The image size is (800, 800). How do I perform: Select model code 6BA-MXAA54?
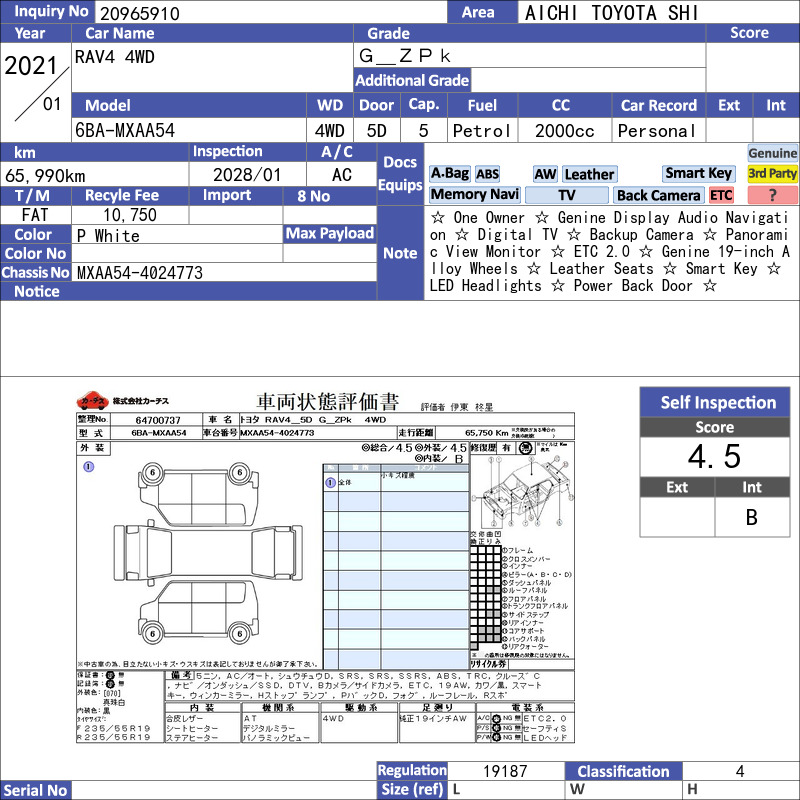click(125, 131)
